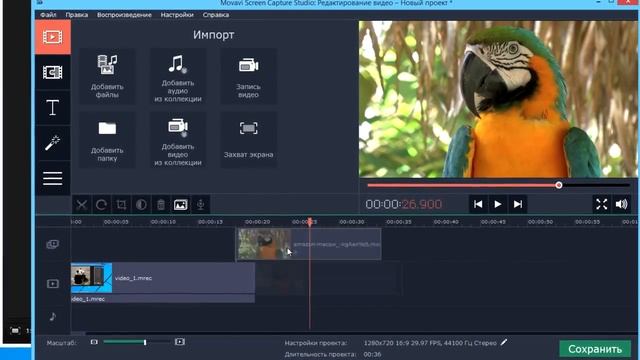Switch preview to fullscreen

(602, 204)
